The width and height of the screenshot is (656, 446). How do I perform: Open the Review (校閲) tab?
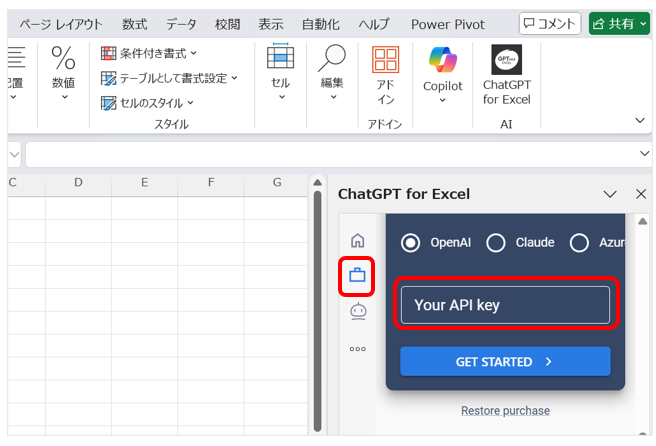click(227, 25)
